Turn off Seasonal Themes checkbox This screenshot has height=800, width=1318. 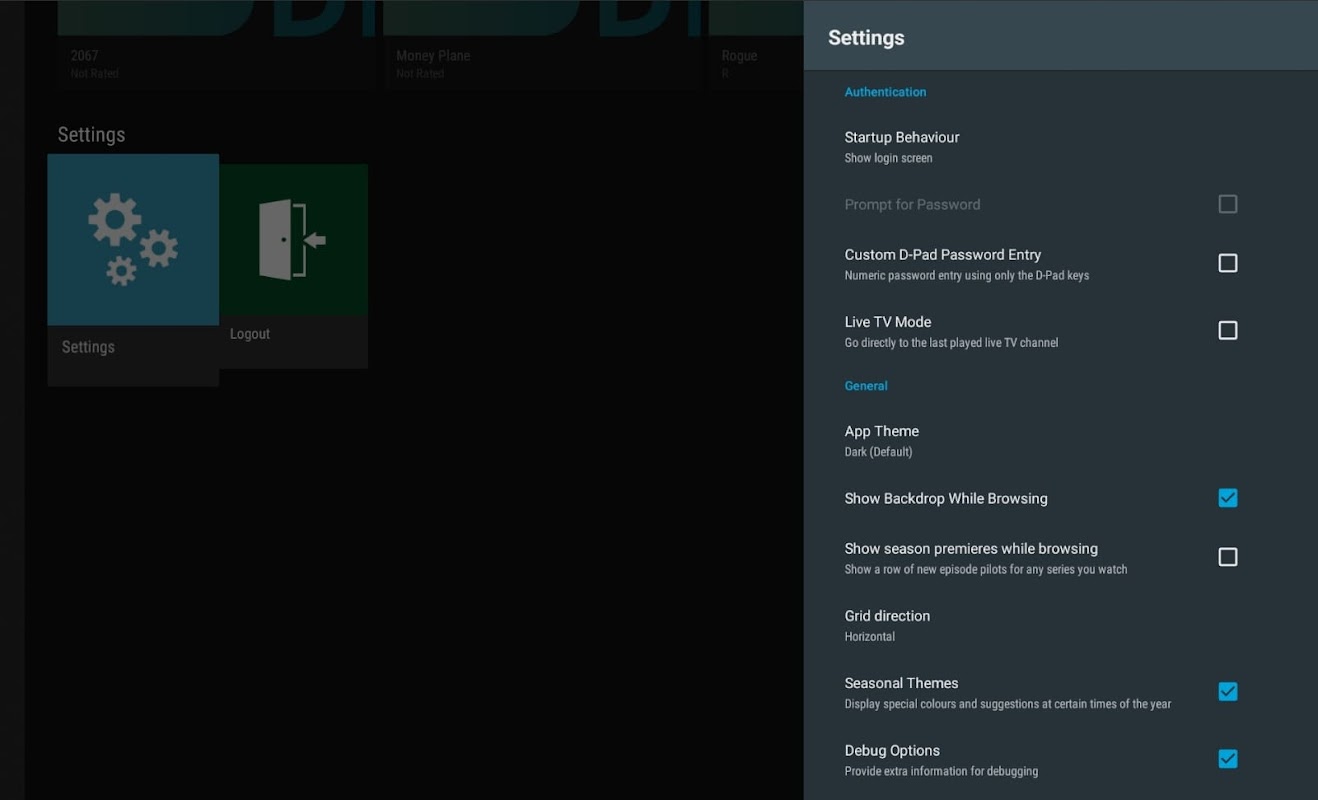1227,692
